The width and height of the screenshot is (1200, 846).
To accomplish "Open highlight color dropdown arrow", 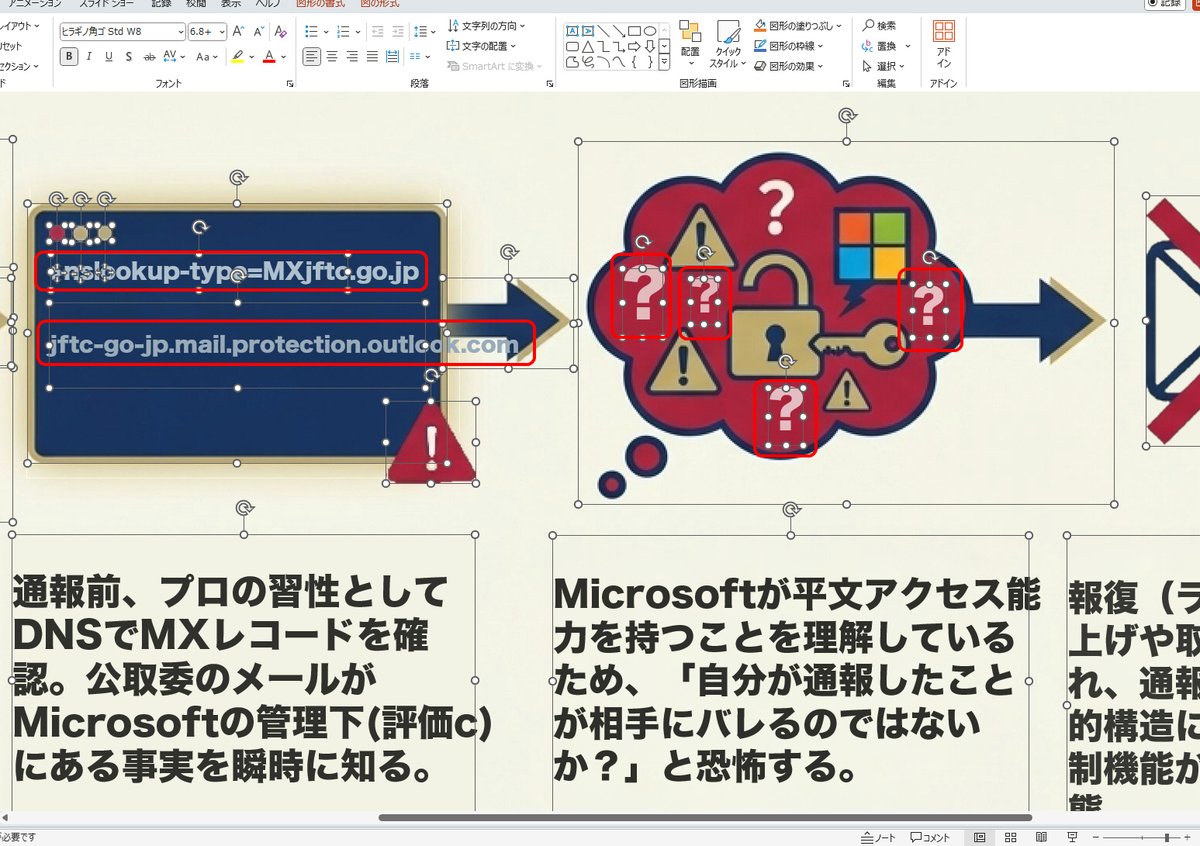I will pos(251,57).
